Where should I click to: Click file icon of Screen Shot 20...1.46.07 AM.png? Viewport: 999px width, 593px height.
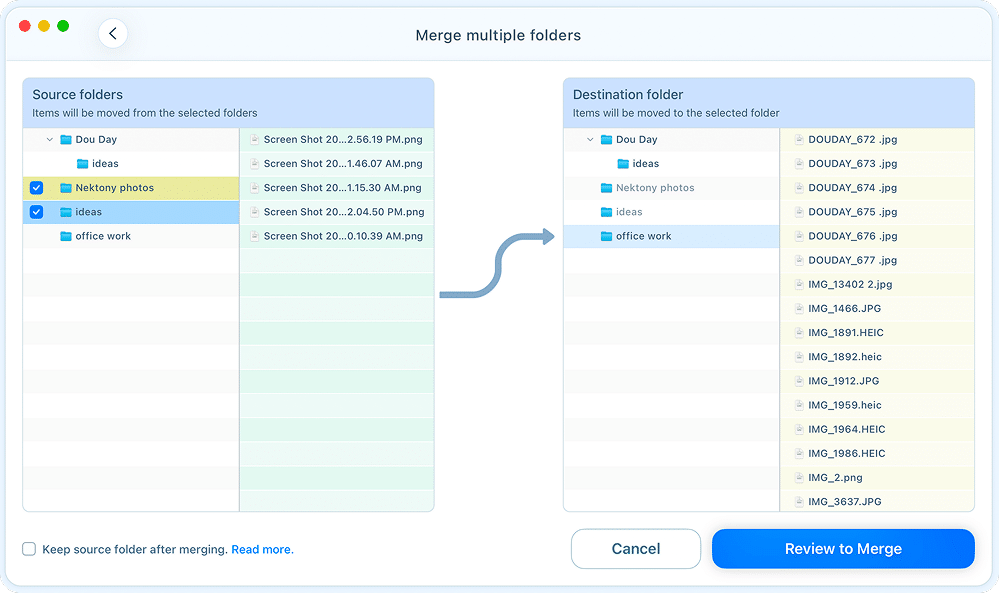tap(254, 164)
